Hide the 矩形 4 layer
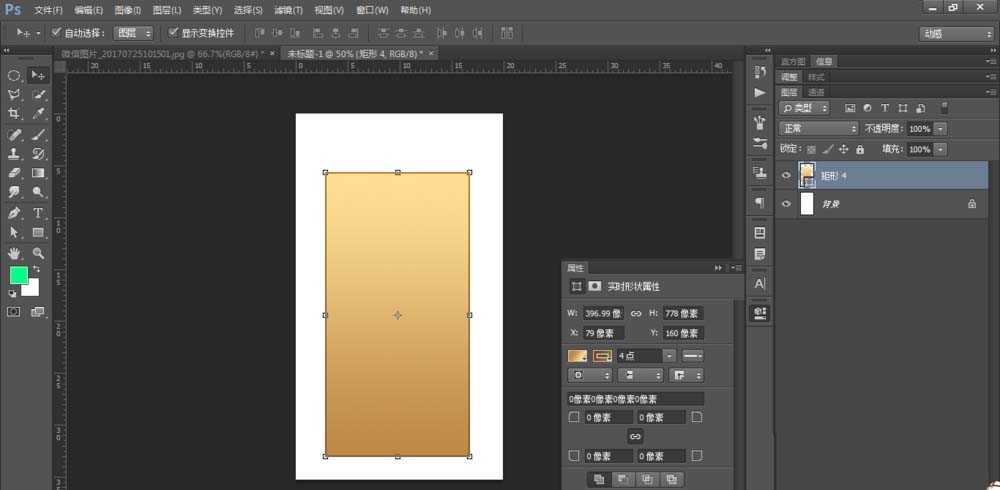This screenshot has height=490, width=1000. coord(786,176)
